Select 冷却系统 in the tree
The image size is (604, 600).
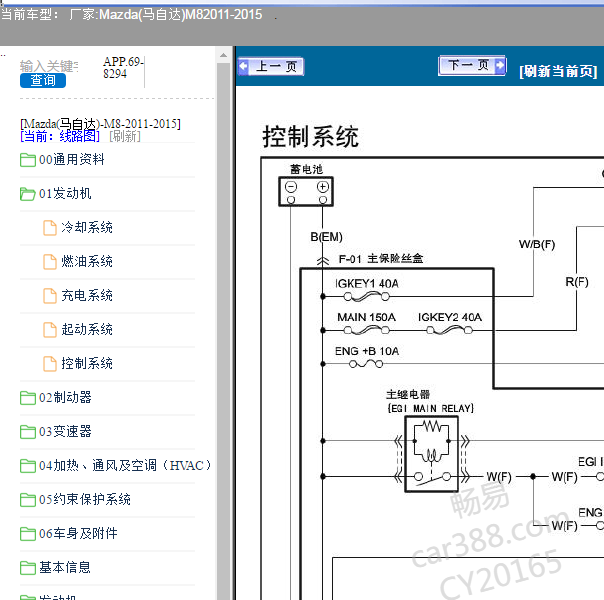[87, 228]
